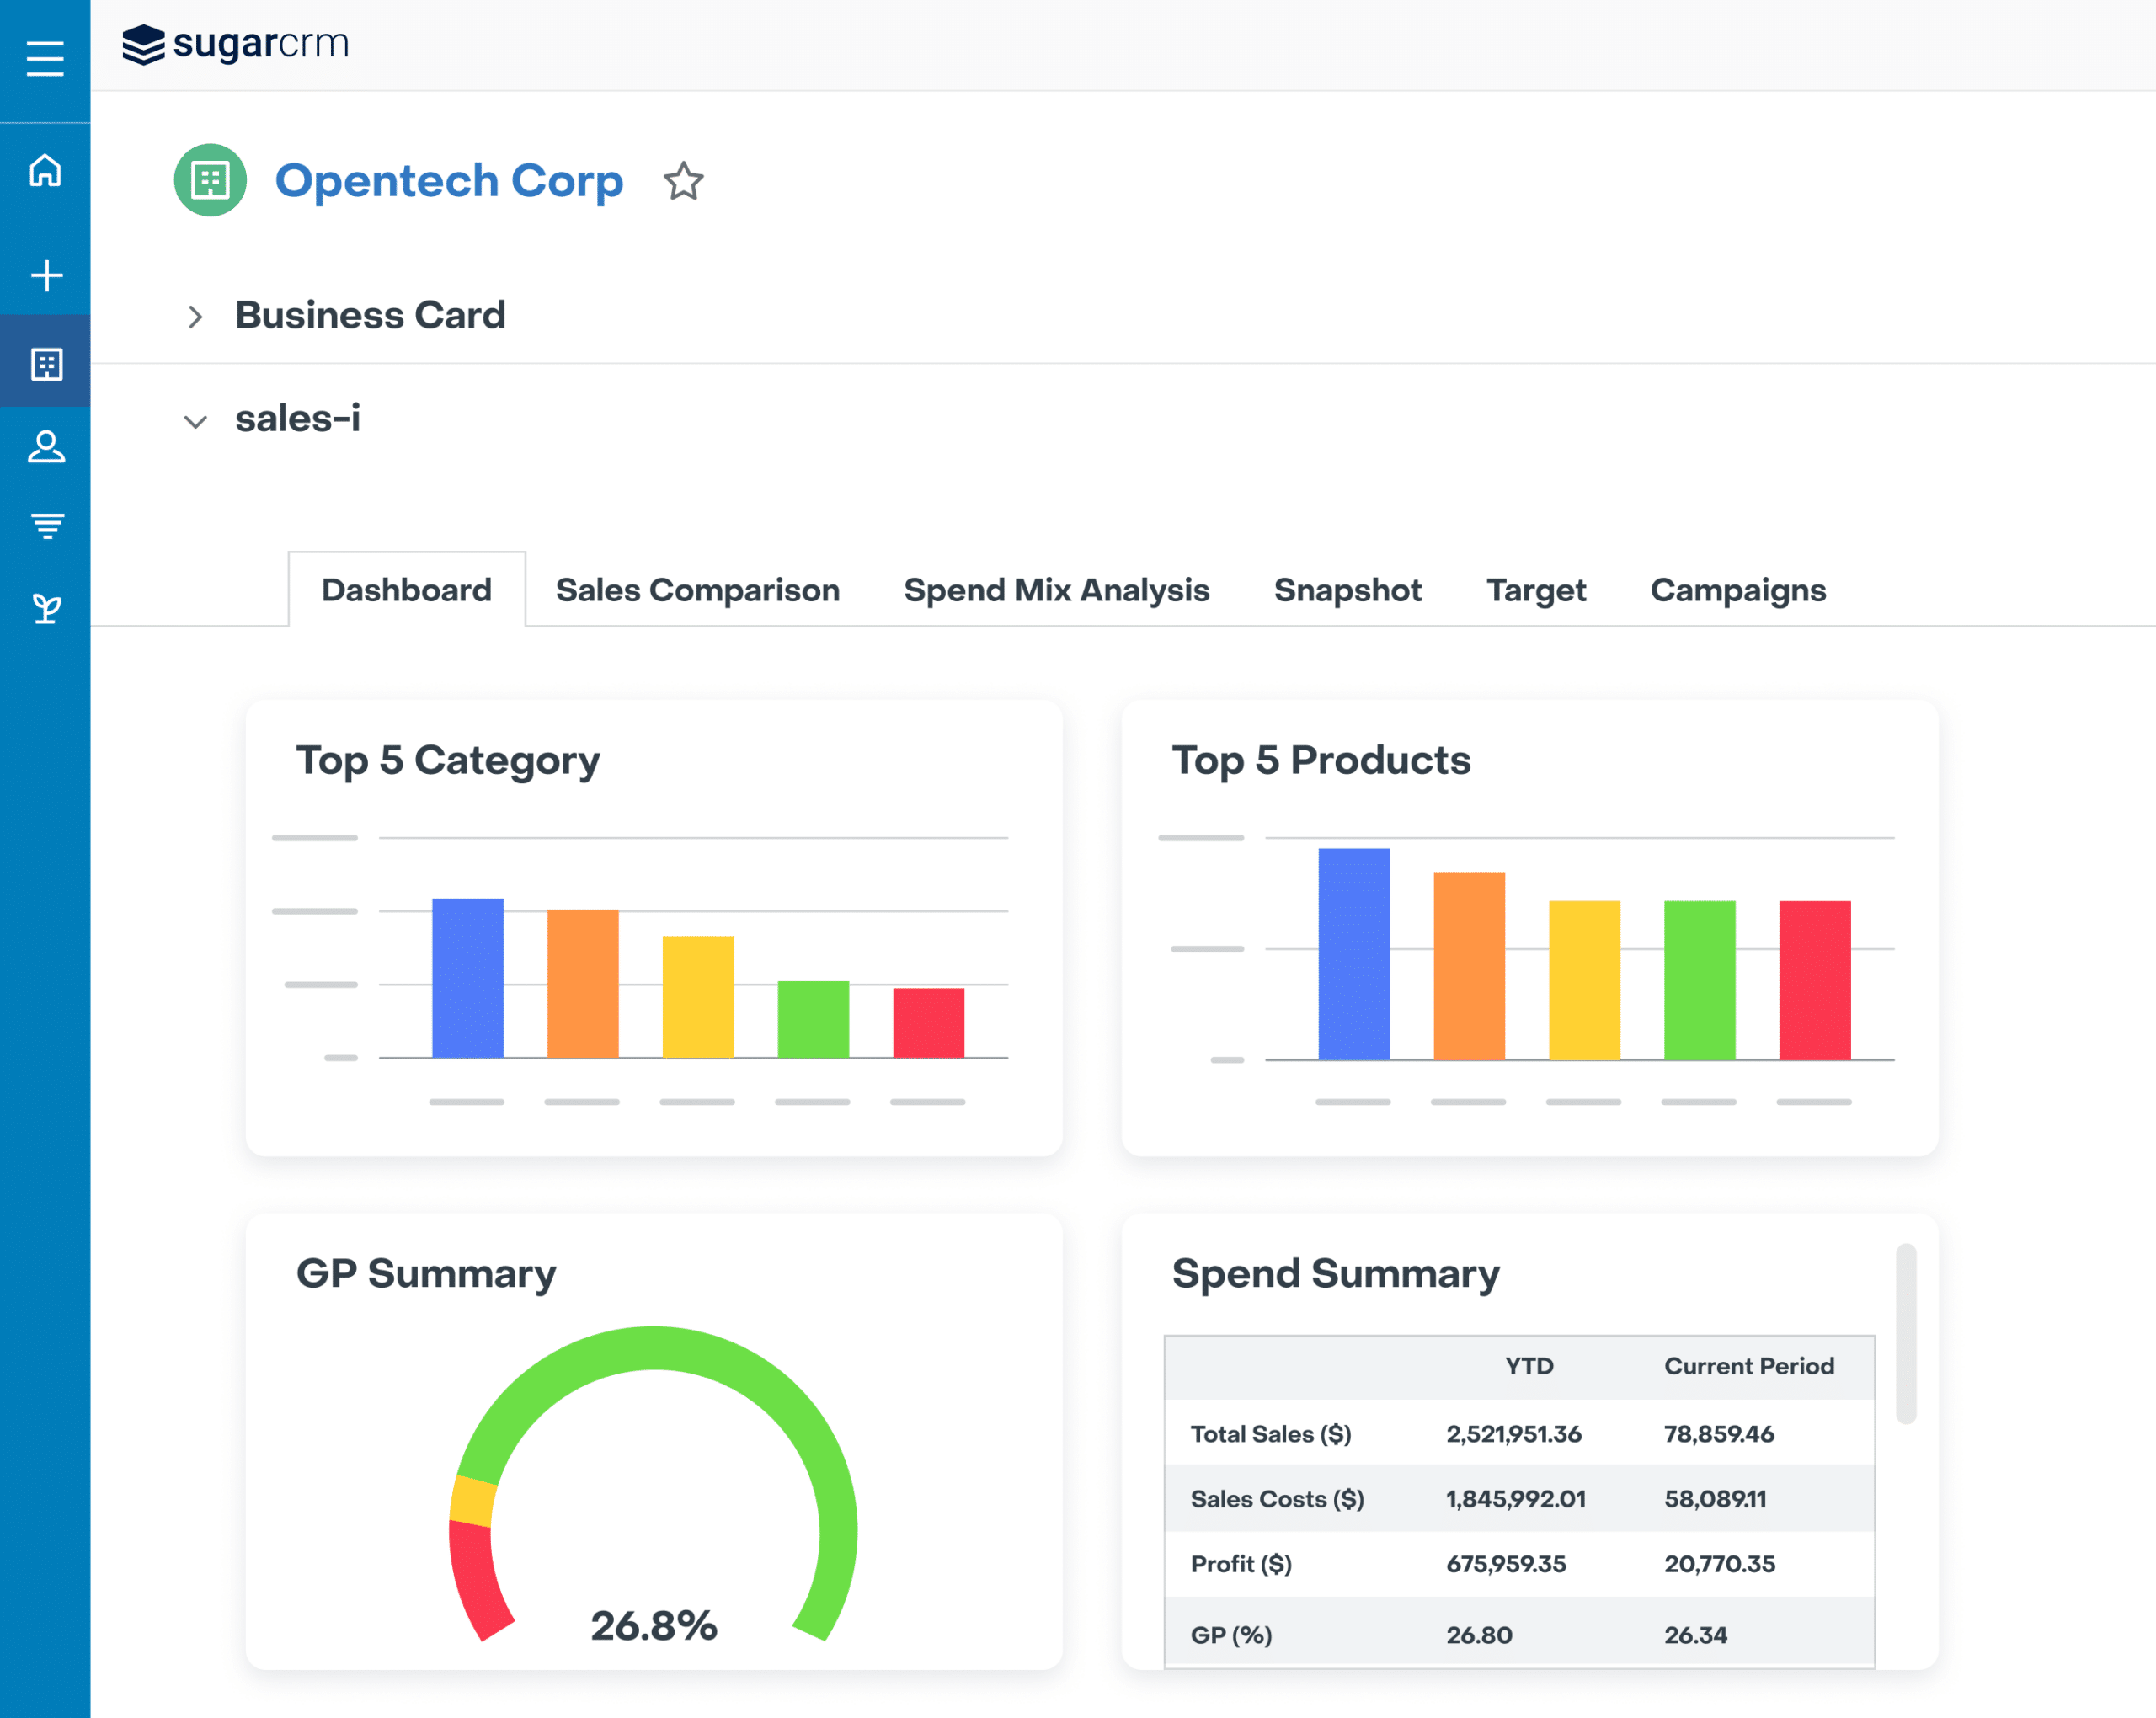
Task: Click blue bar in Top 5 Products chart
Action: [1354, 954]
